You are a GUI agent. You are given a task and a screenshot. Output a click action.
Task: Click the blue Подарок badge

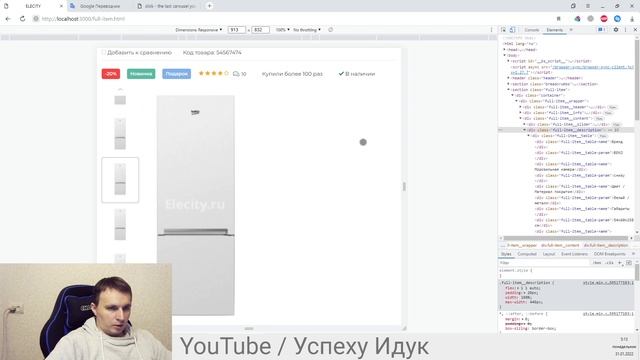coord(176,74)
